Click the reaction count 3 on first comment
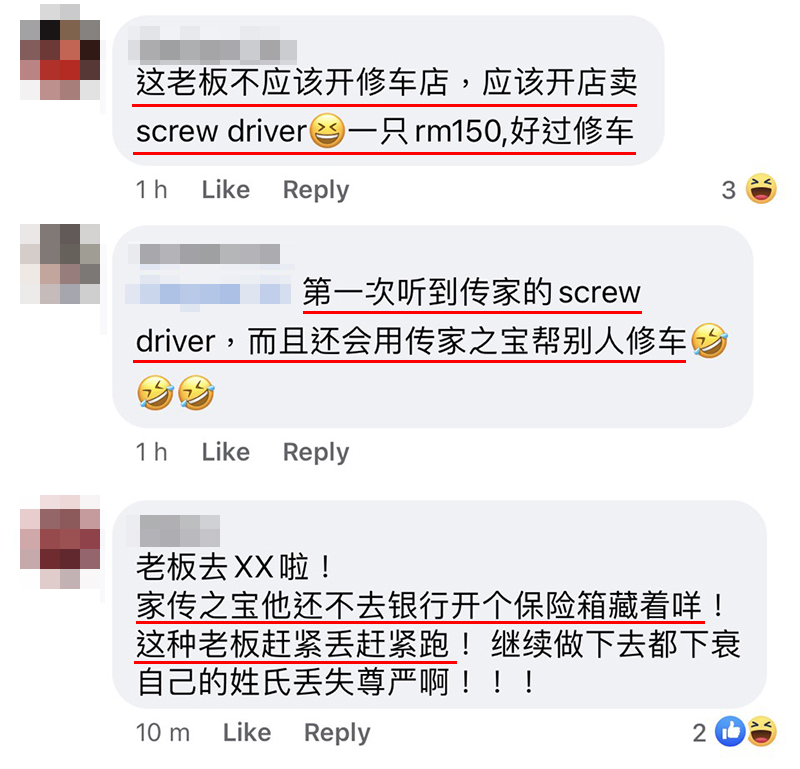 729,190
